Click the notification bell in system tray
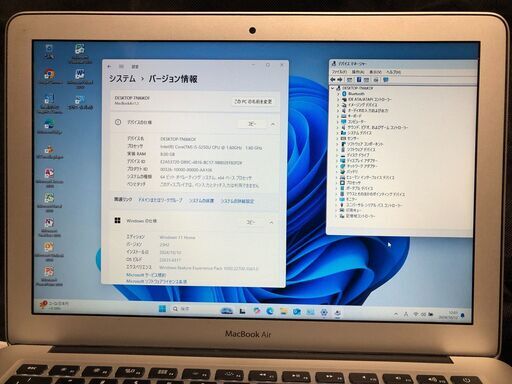The width and height of the screenshot is (512, 384). pyautogui.click(x=463, y=315)
